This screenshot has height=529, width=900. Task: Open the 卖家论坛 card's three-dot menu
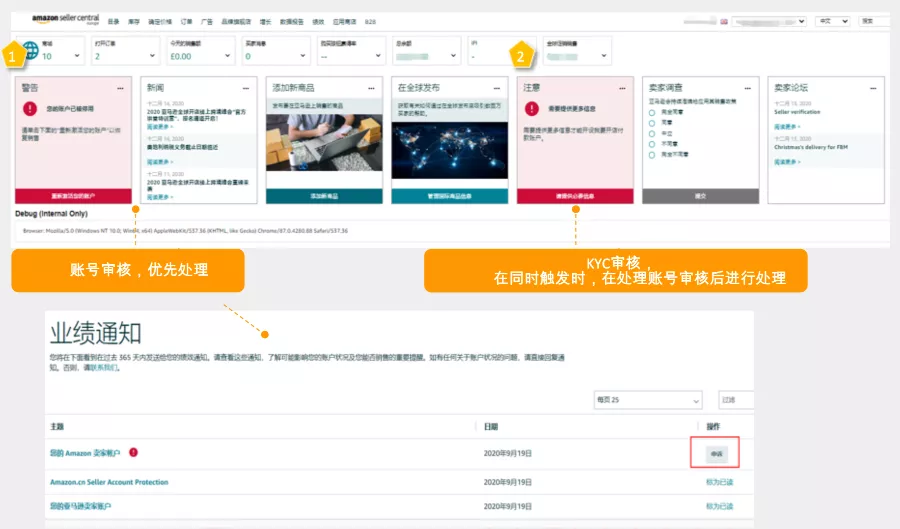point(873,88)
